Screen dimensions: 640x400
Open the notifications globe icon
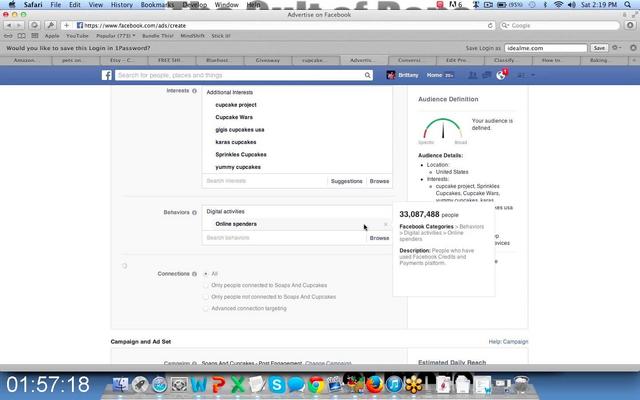501,75
